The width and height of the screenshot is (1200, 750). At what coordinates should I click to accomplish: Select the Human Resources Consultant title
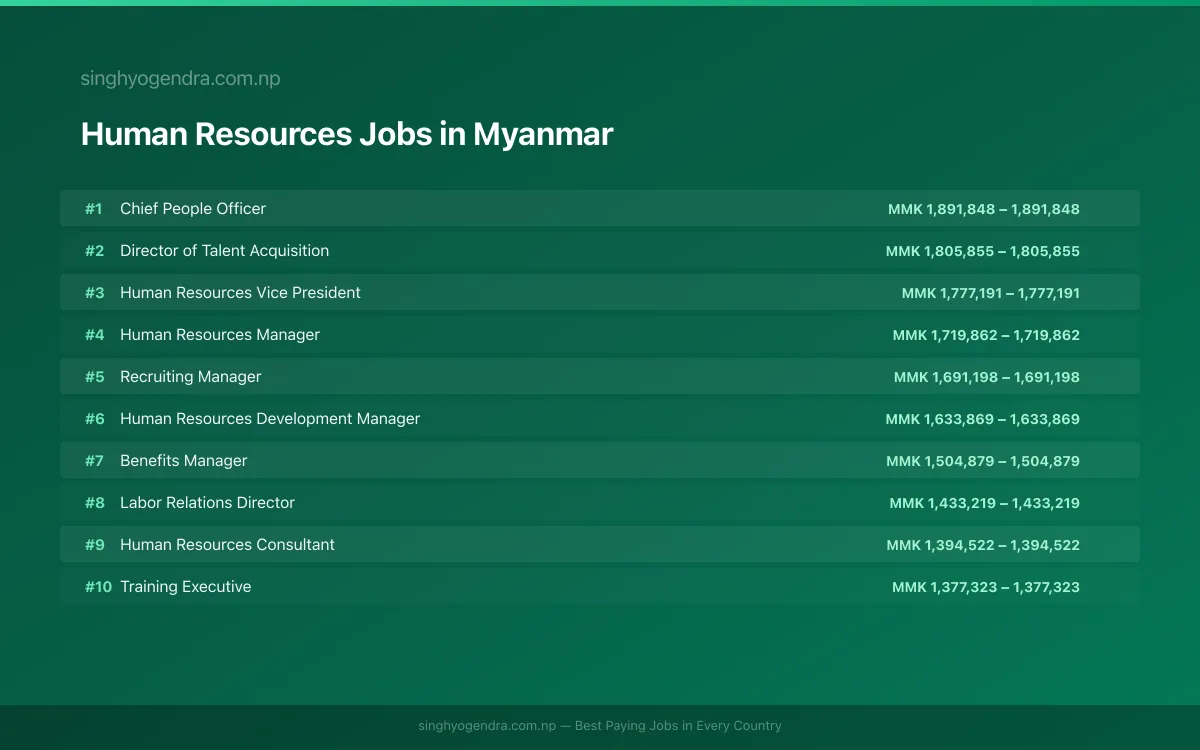pyautogui.click(x=227, y=545)
